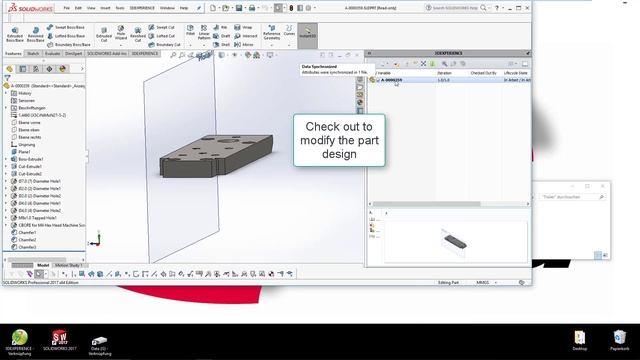The image size is (640, 360).
Task: Expand the Cut-Extrude1 feature node
Action: point(6,167)
